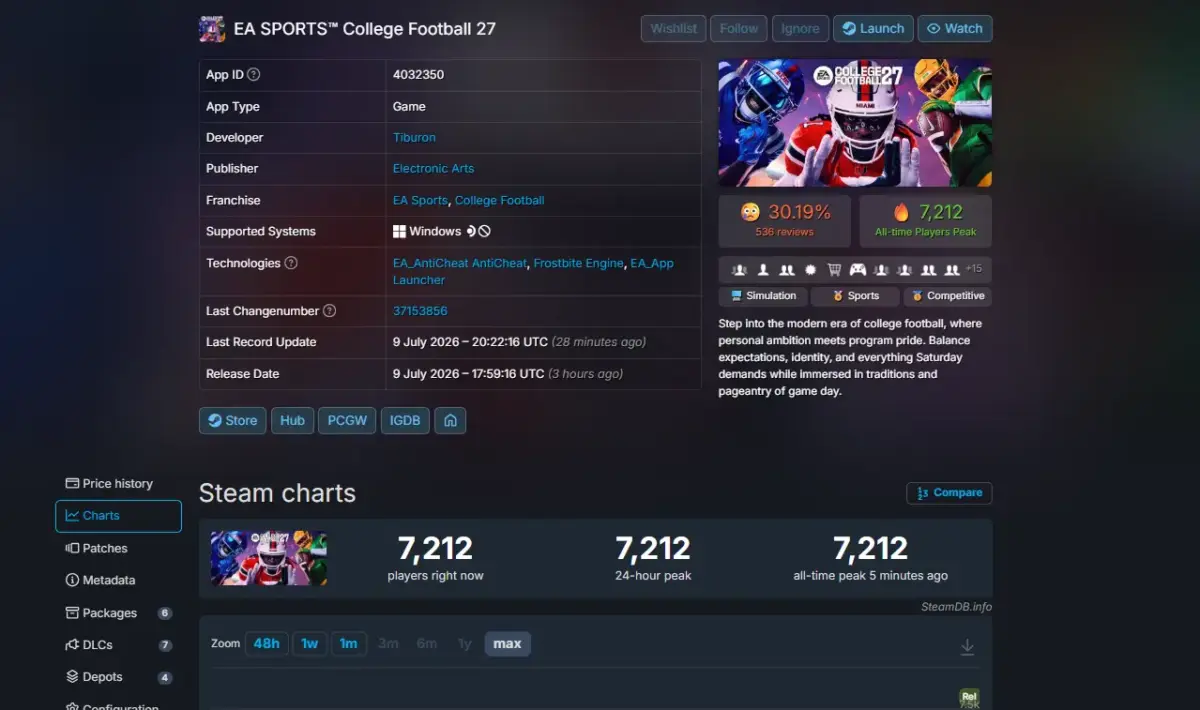Click the 7,212 24-hour peak stat

[653, 558]
